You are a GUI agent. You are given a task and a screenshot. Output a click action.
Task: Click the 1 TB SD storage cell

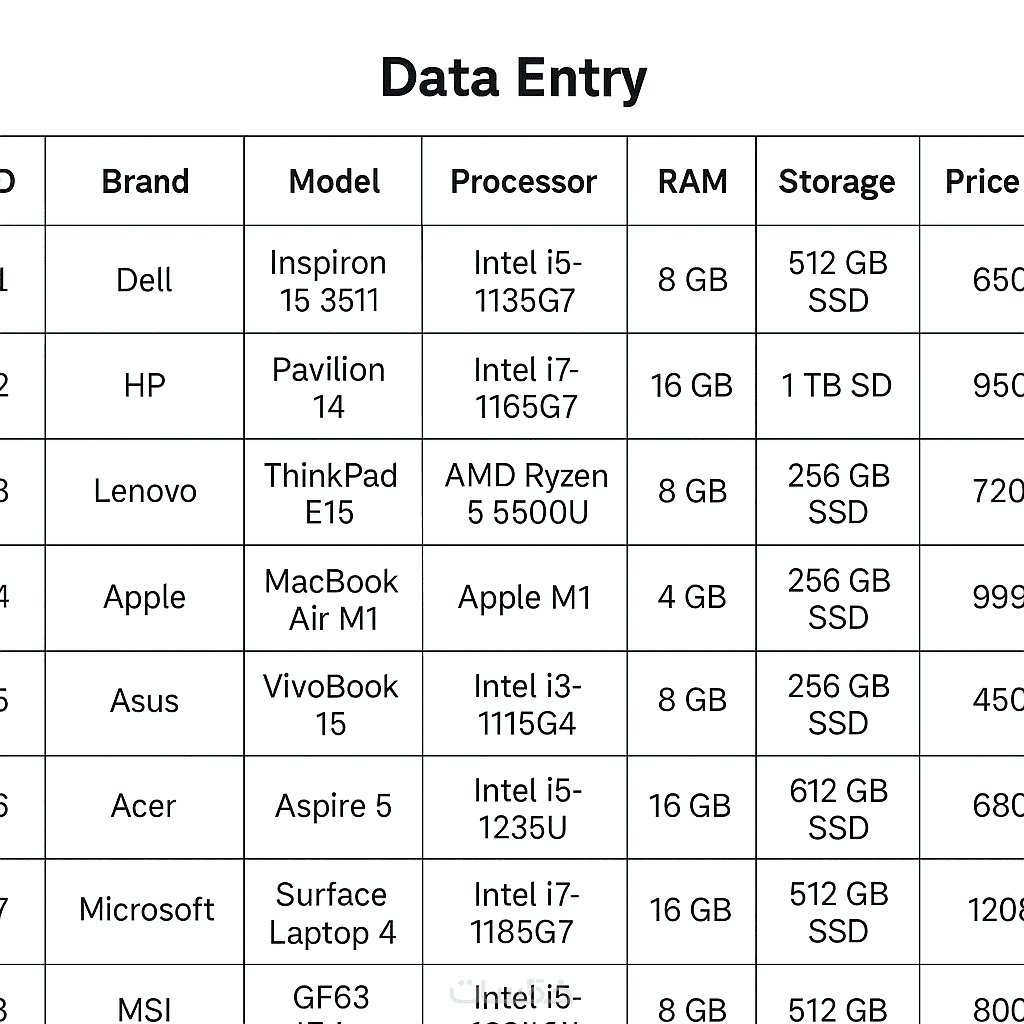837,386
